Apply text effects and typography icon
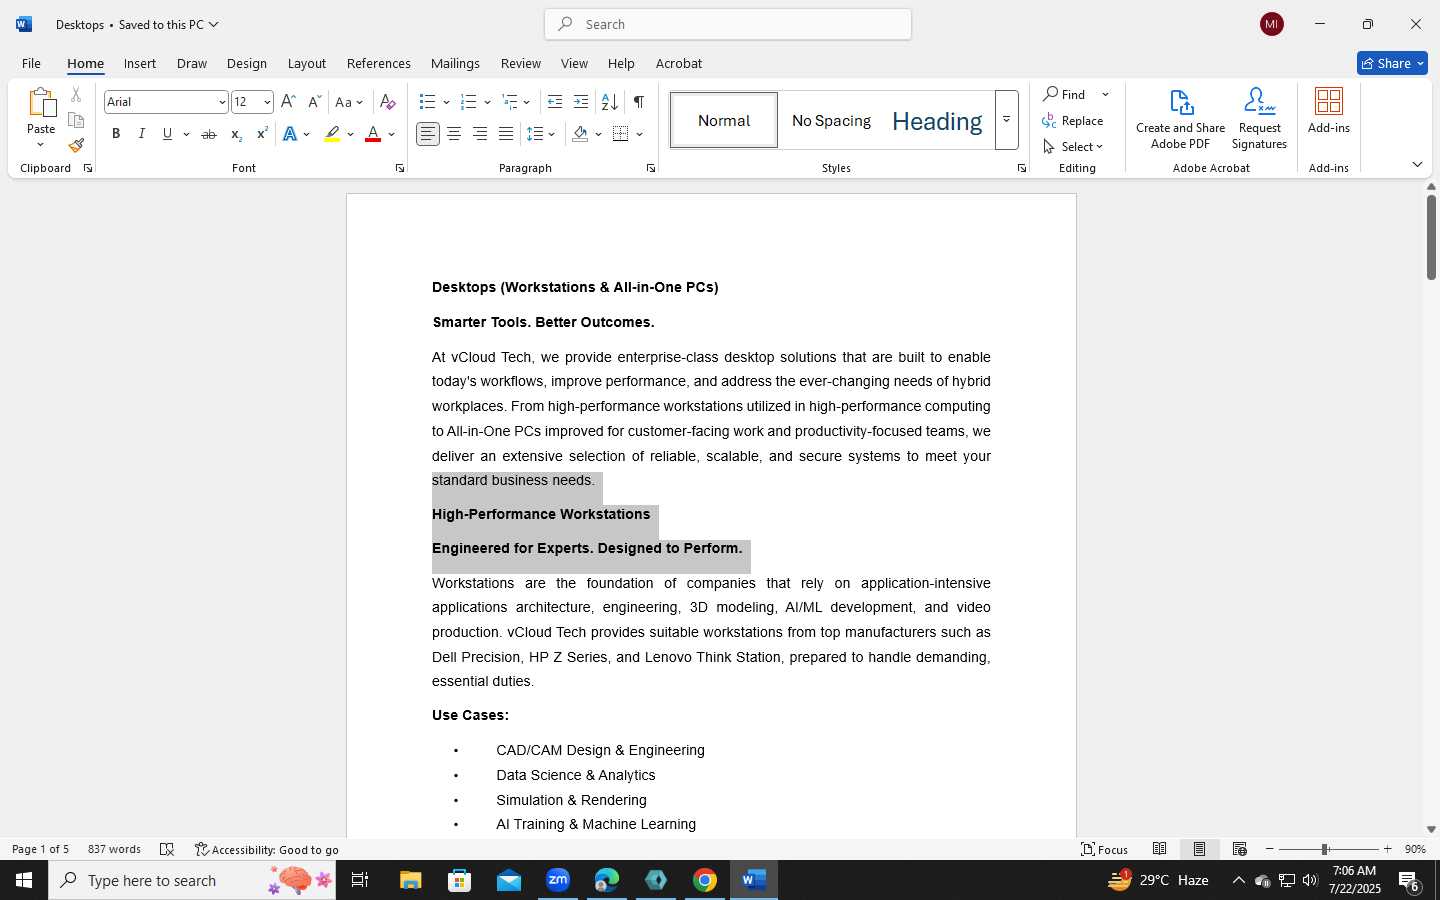This screenshot has height=900, width=1440. [x=290, y=134]
